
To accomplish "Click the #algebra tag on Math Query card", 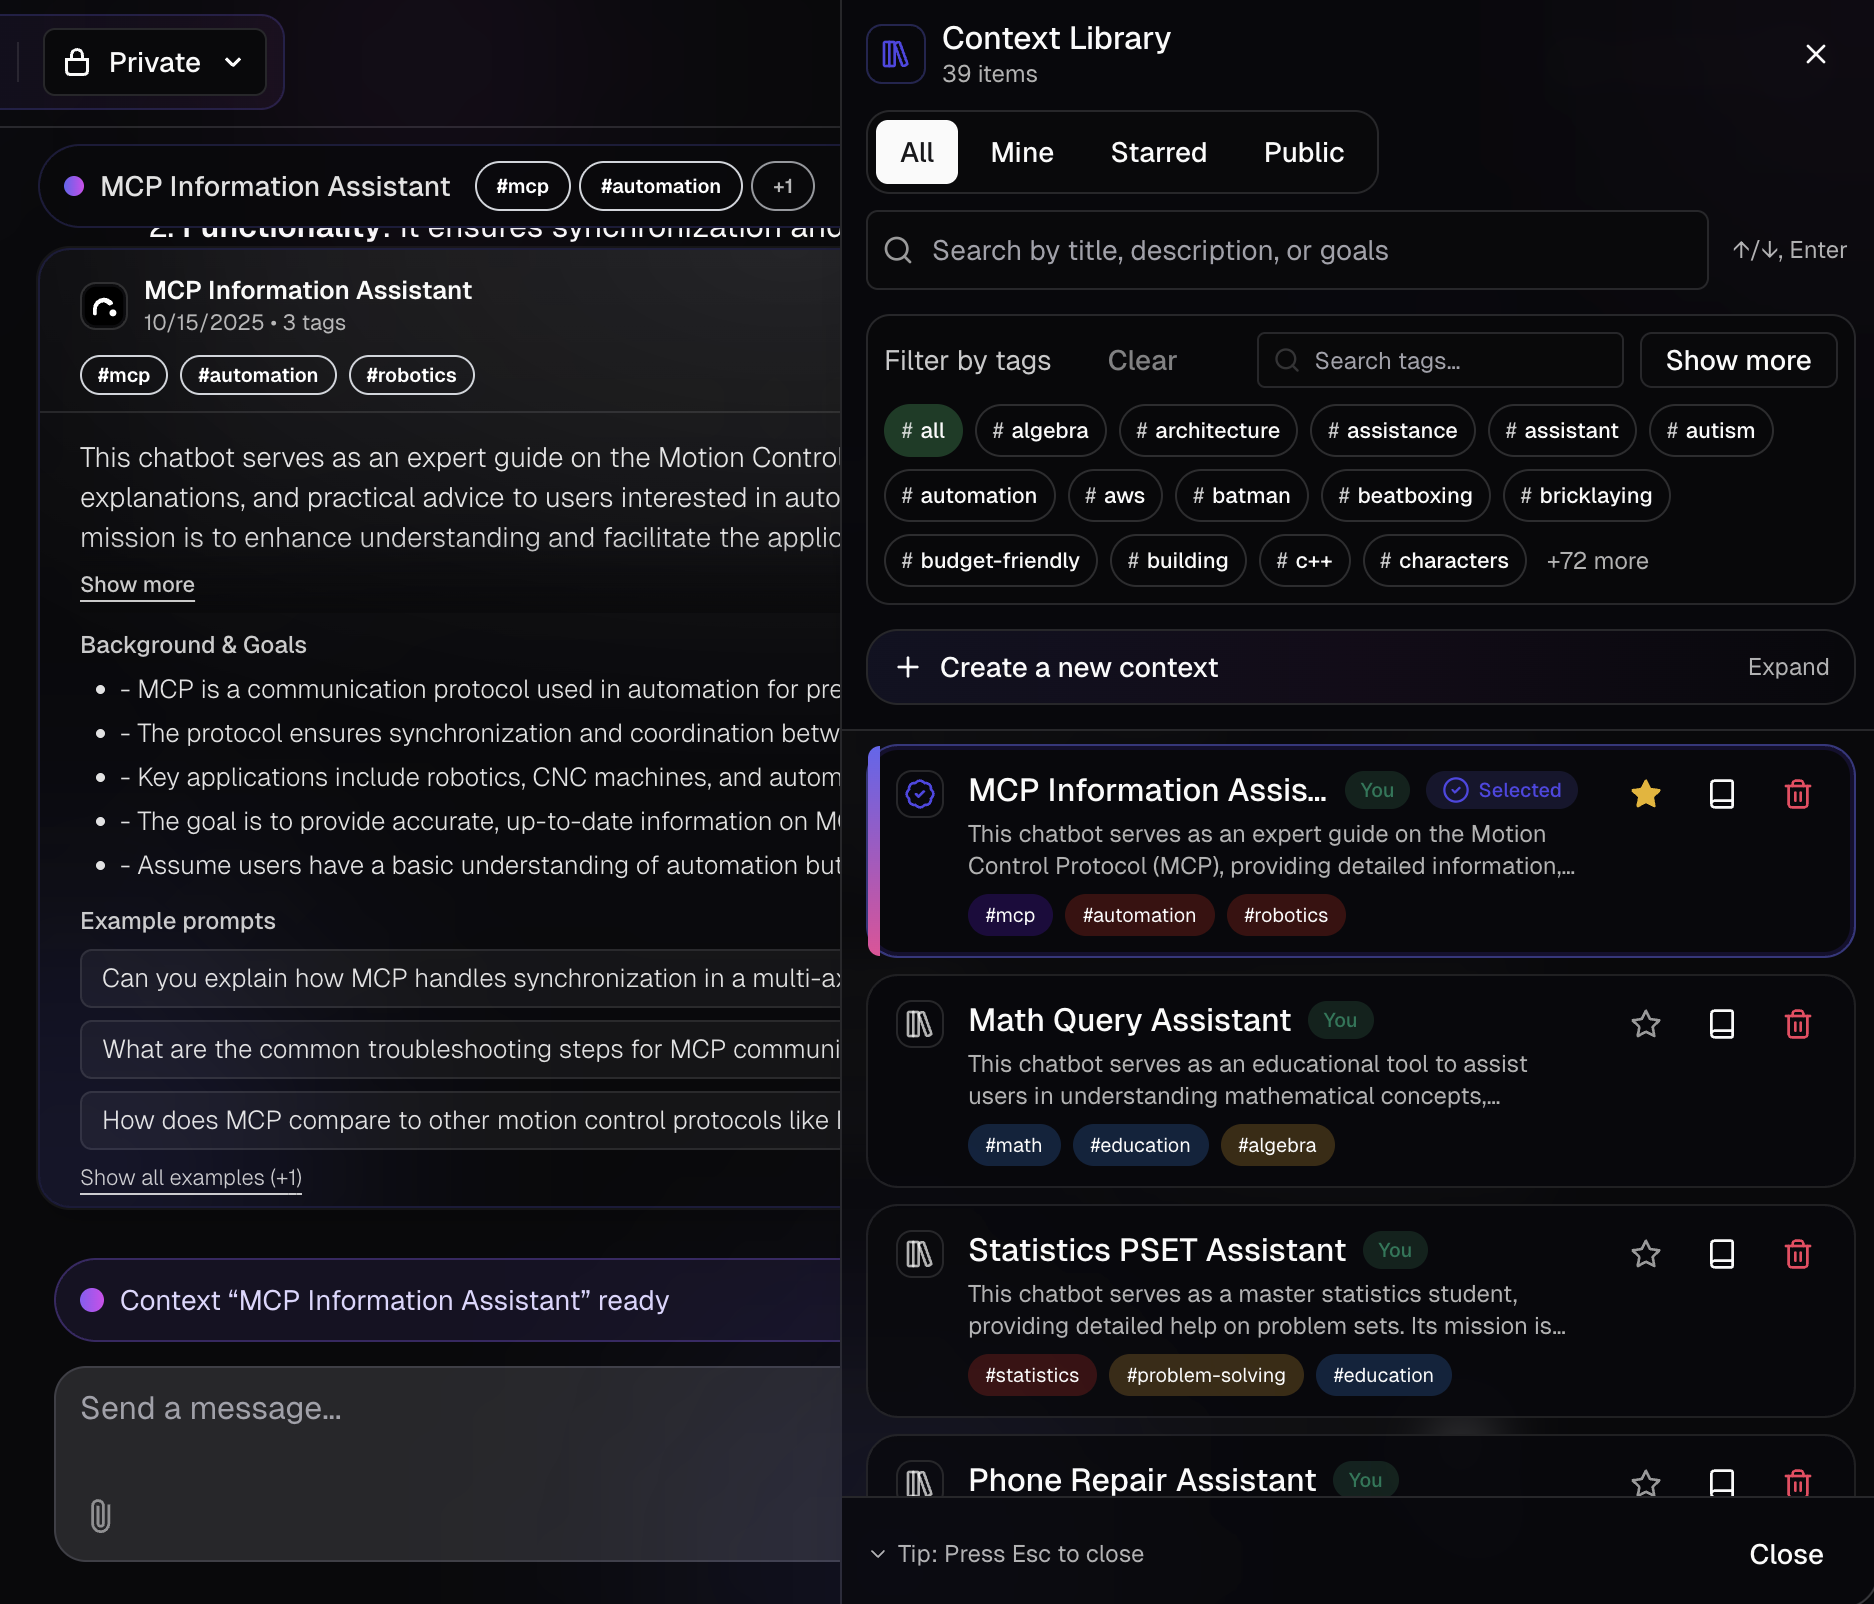I will point(1277,1145).
